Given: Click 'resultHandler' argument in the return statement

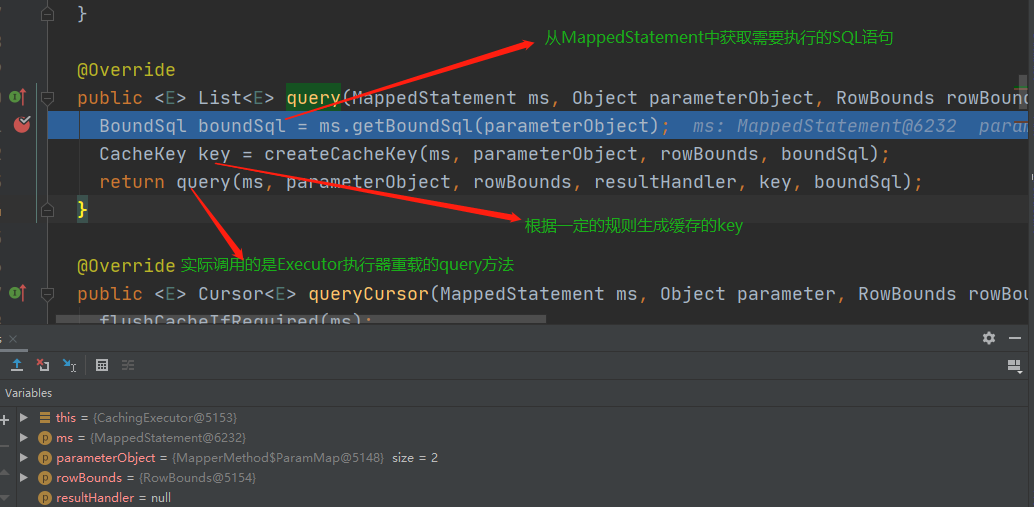Looking at the screenshot, I should [665, 181].
